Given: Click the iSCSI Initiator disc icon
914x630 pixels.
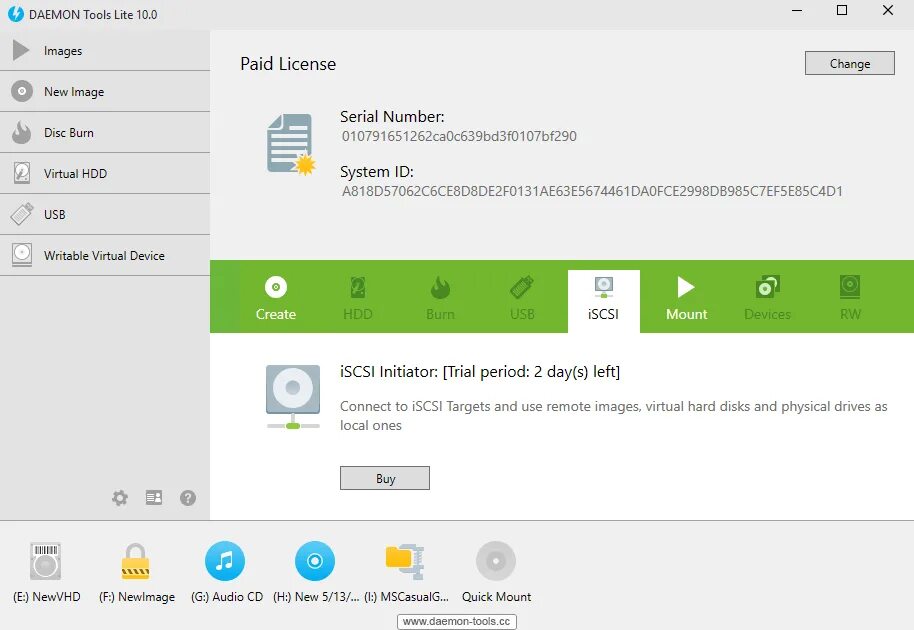Looking at the screenshot, I should [x=293, y=397].
